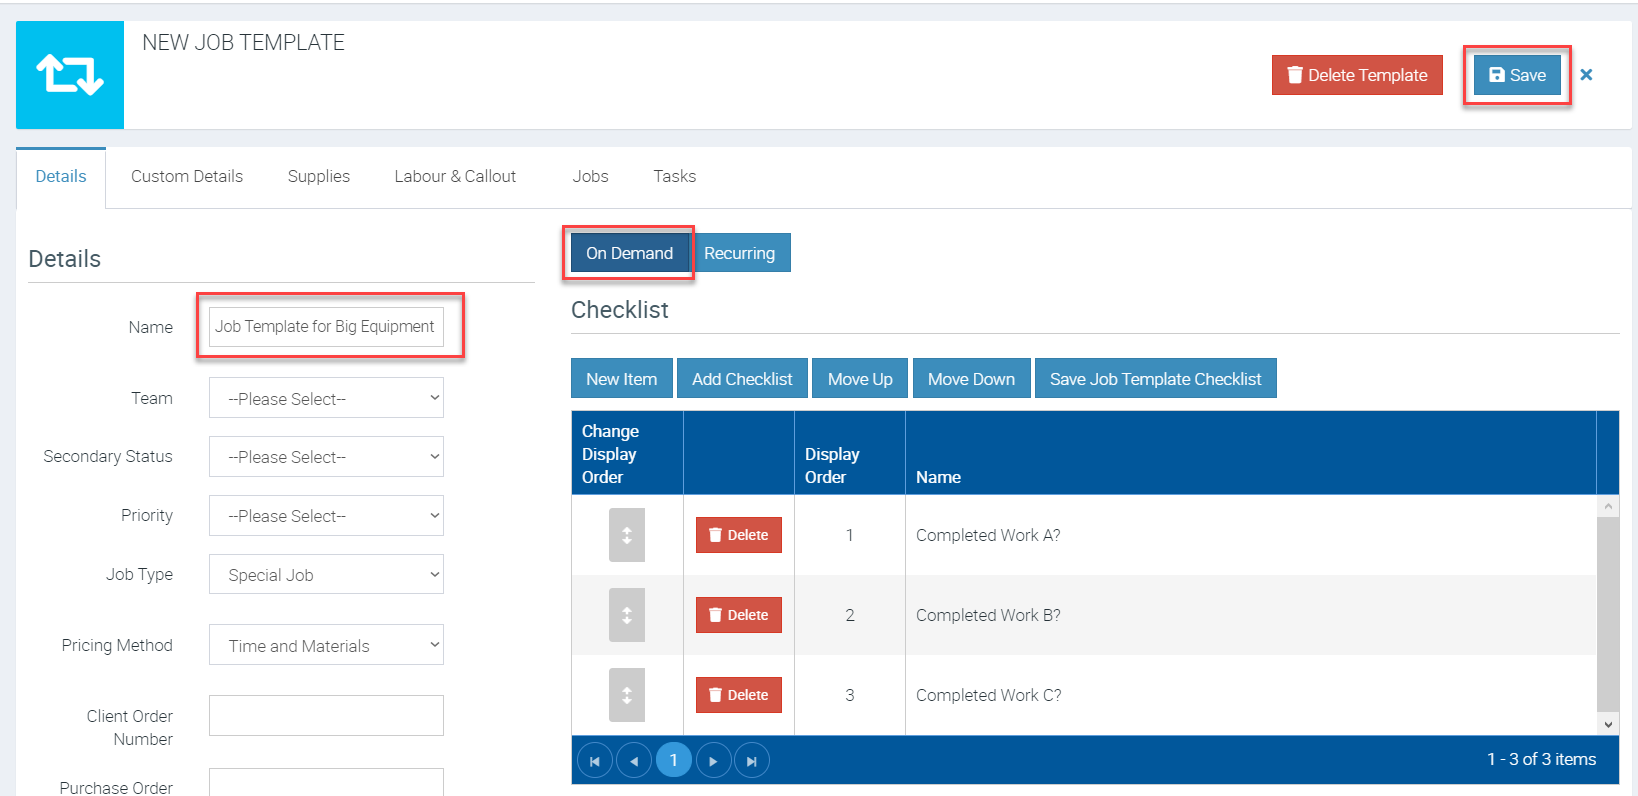
Task: Switch to the Labour & Callout tab
Action: (455, 176)
